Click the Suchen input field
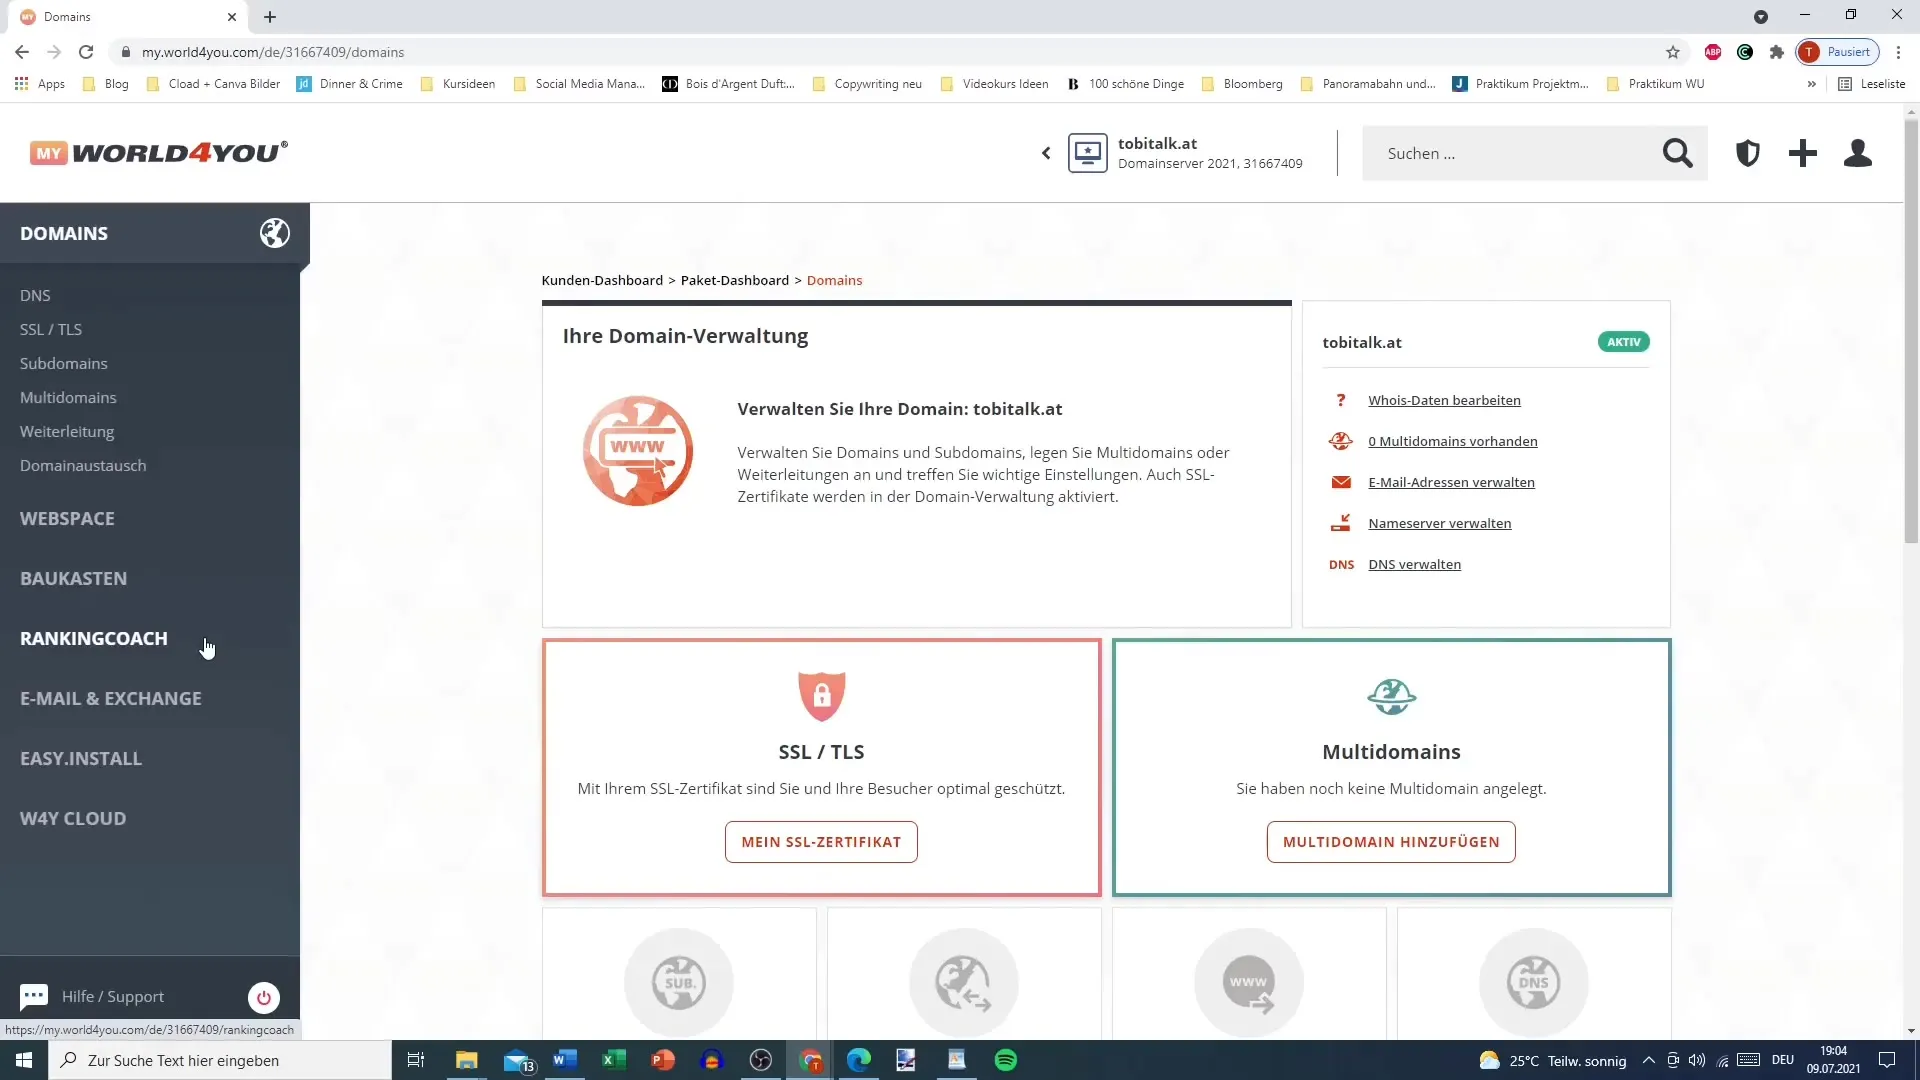The image size is (1920, 1080). pyautogui.click(x=1518, y=153)
